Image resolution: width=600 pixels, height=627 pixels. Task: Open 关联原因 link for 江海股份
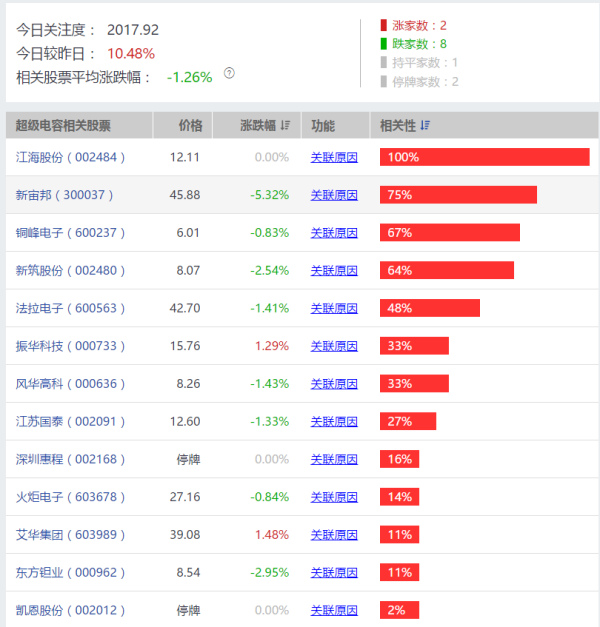[334, 157]
